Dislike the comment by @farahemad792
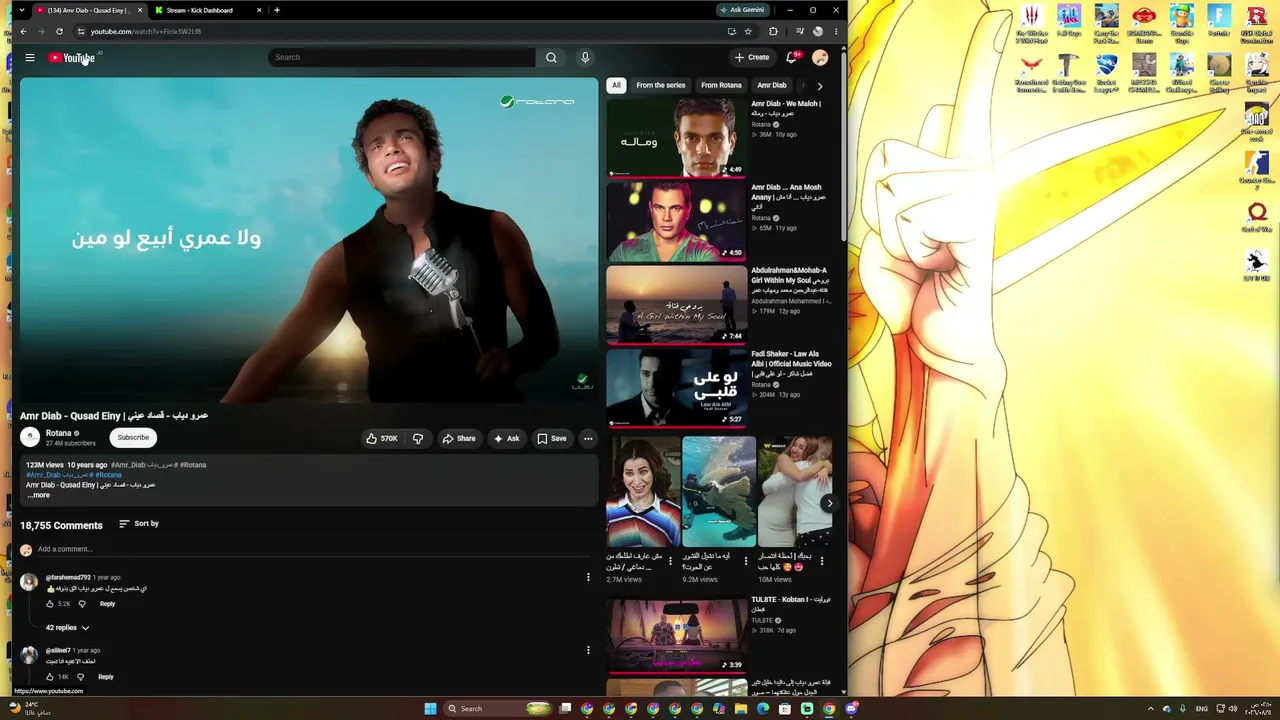The height and width of the screenshot is (720, 1280). (82, 604)
